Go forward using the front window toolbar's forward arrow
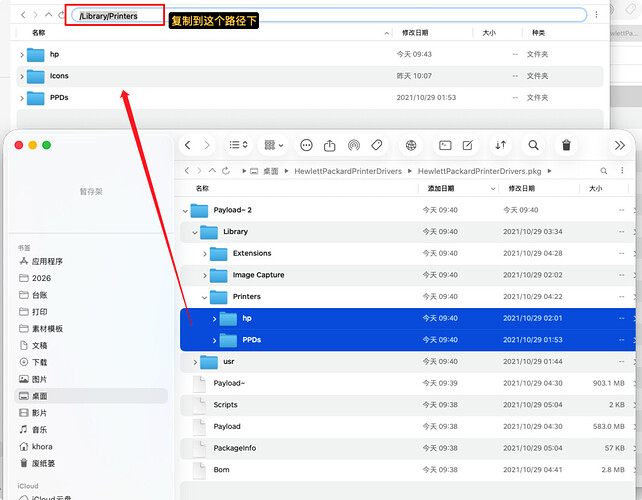 click(x=207, y=145)
